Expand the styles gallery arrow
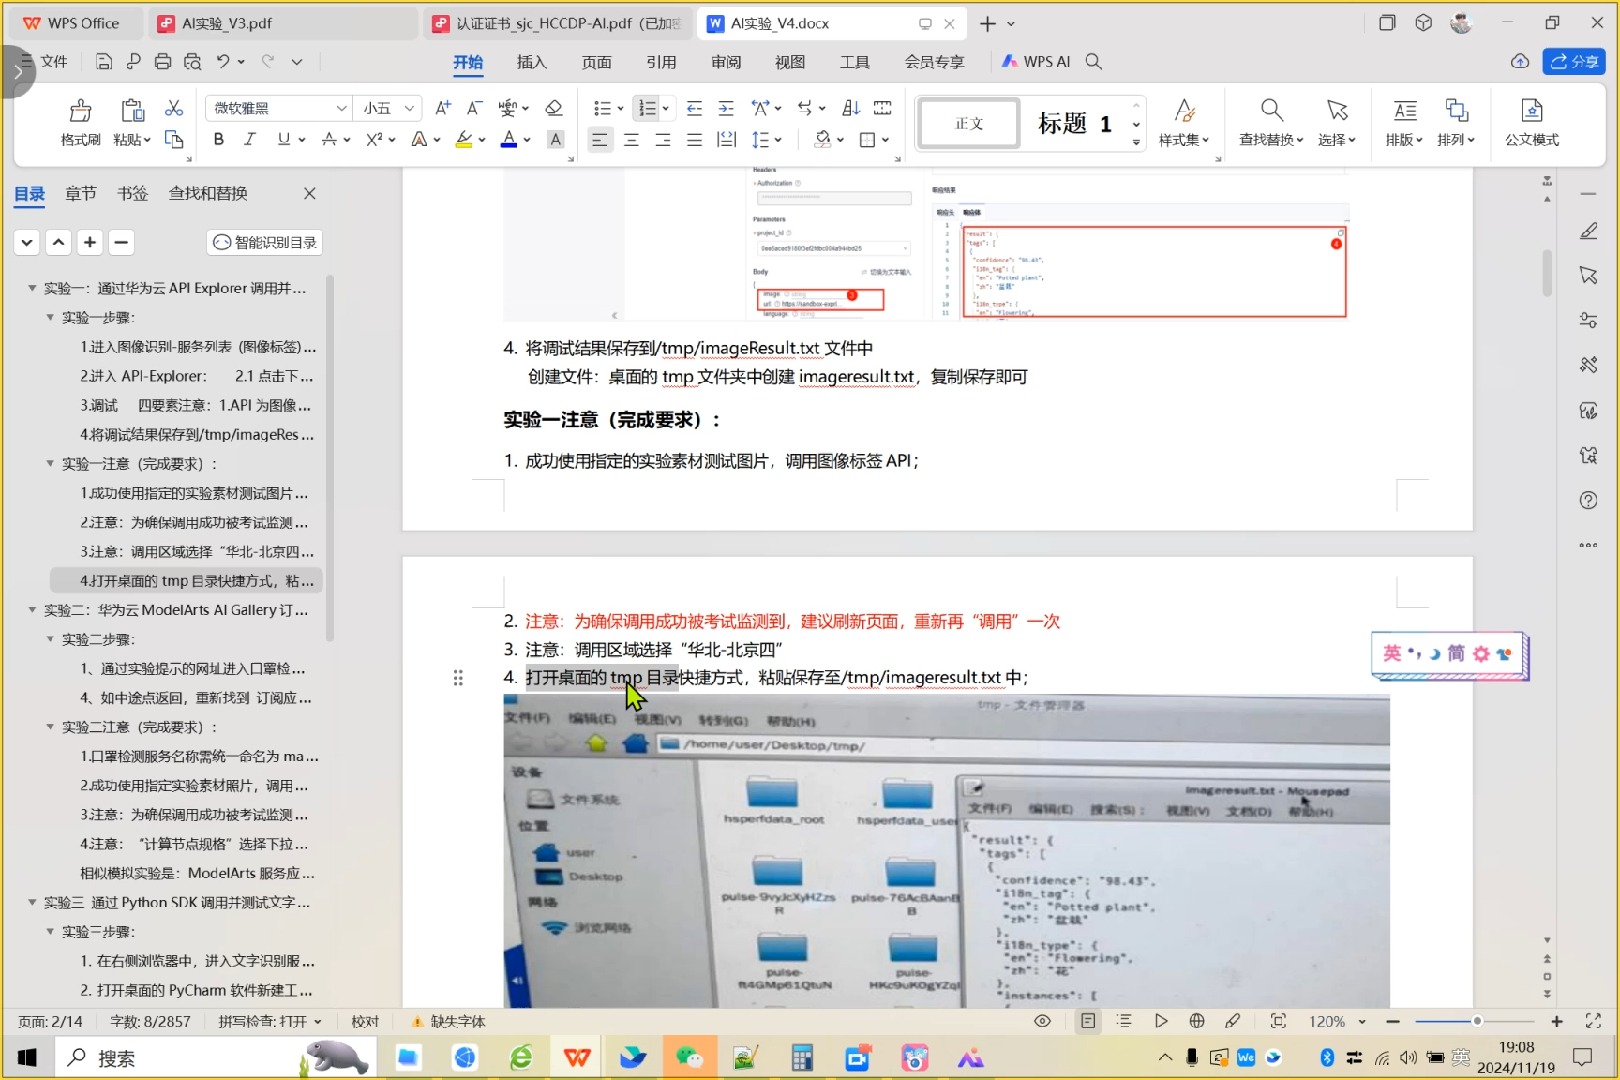The width and height of the screenshot is (1620, 1080). click(1136, 142)
